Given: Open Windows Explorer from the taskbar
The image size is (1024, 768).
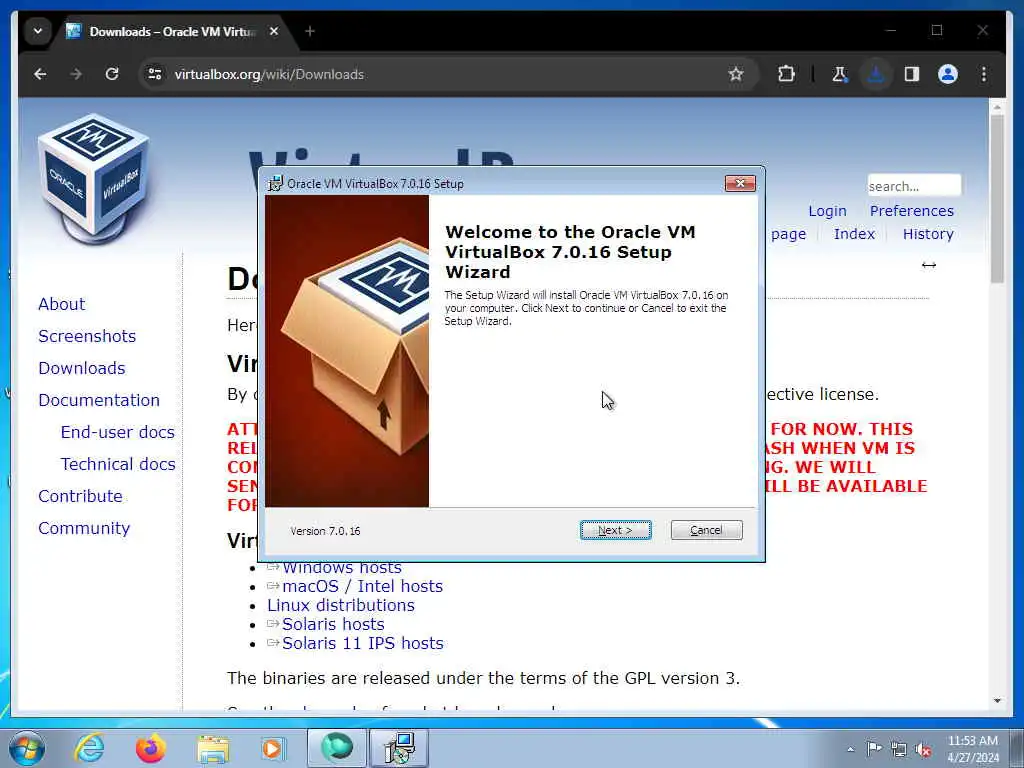Looking at the screenshot, I should 213,748.
